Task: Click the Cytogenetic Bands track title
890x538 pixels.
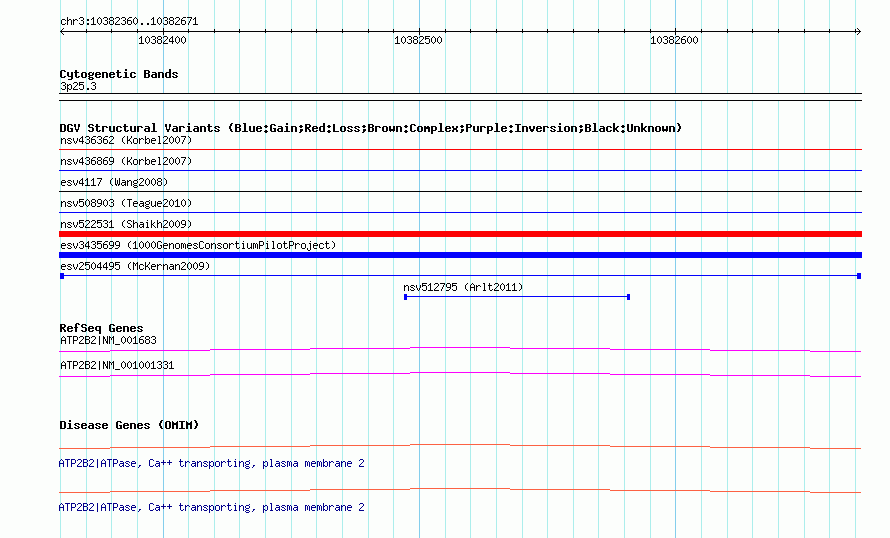Action: pos(119,74)
